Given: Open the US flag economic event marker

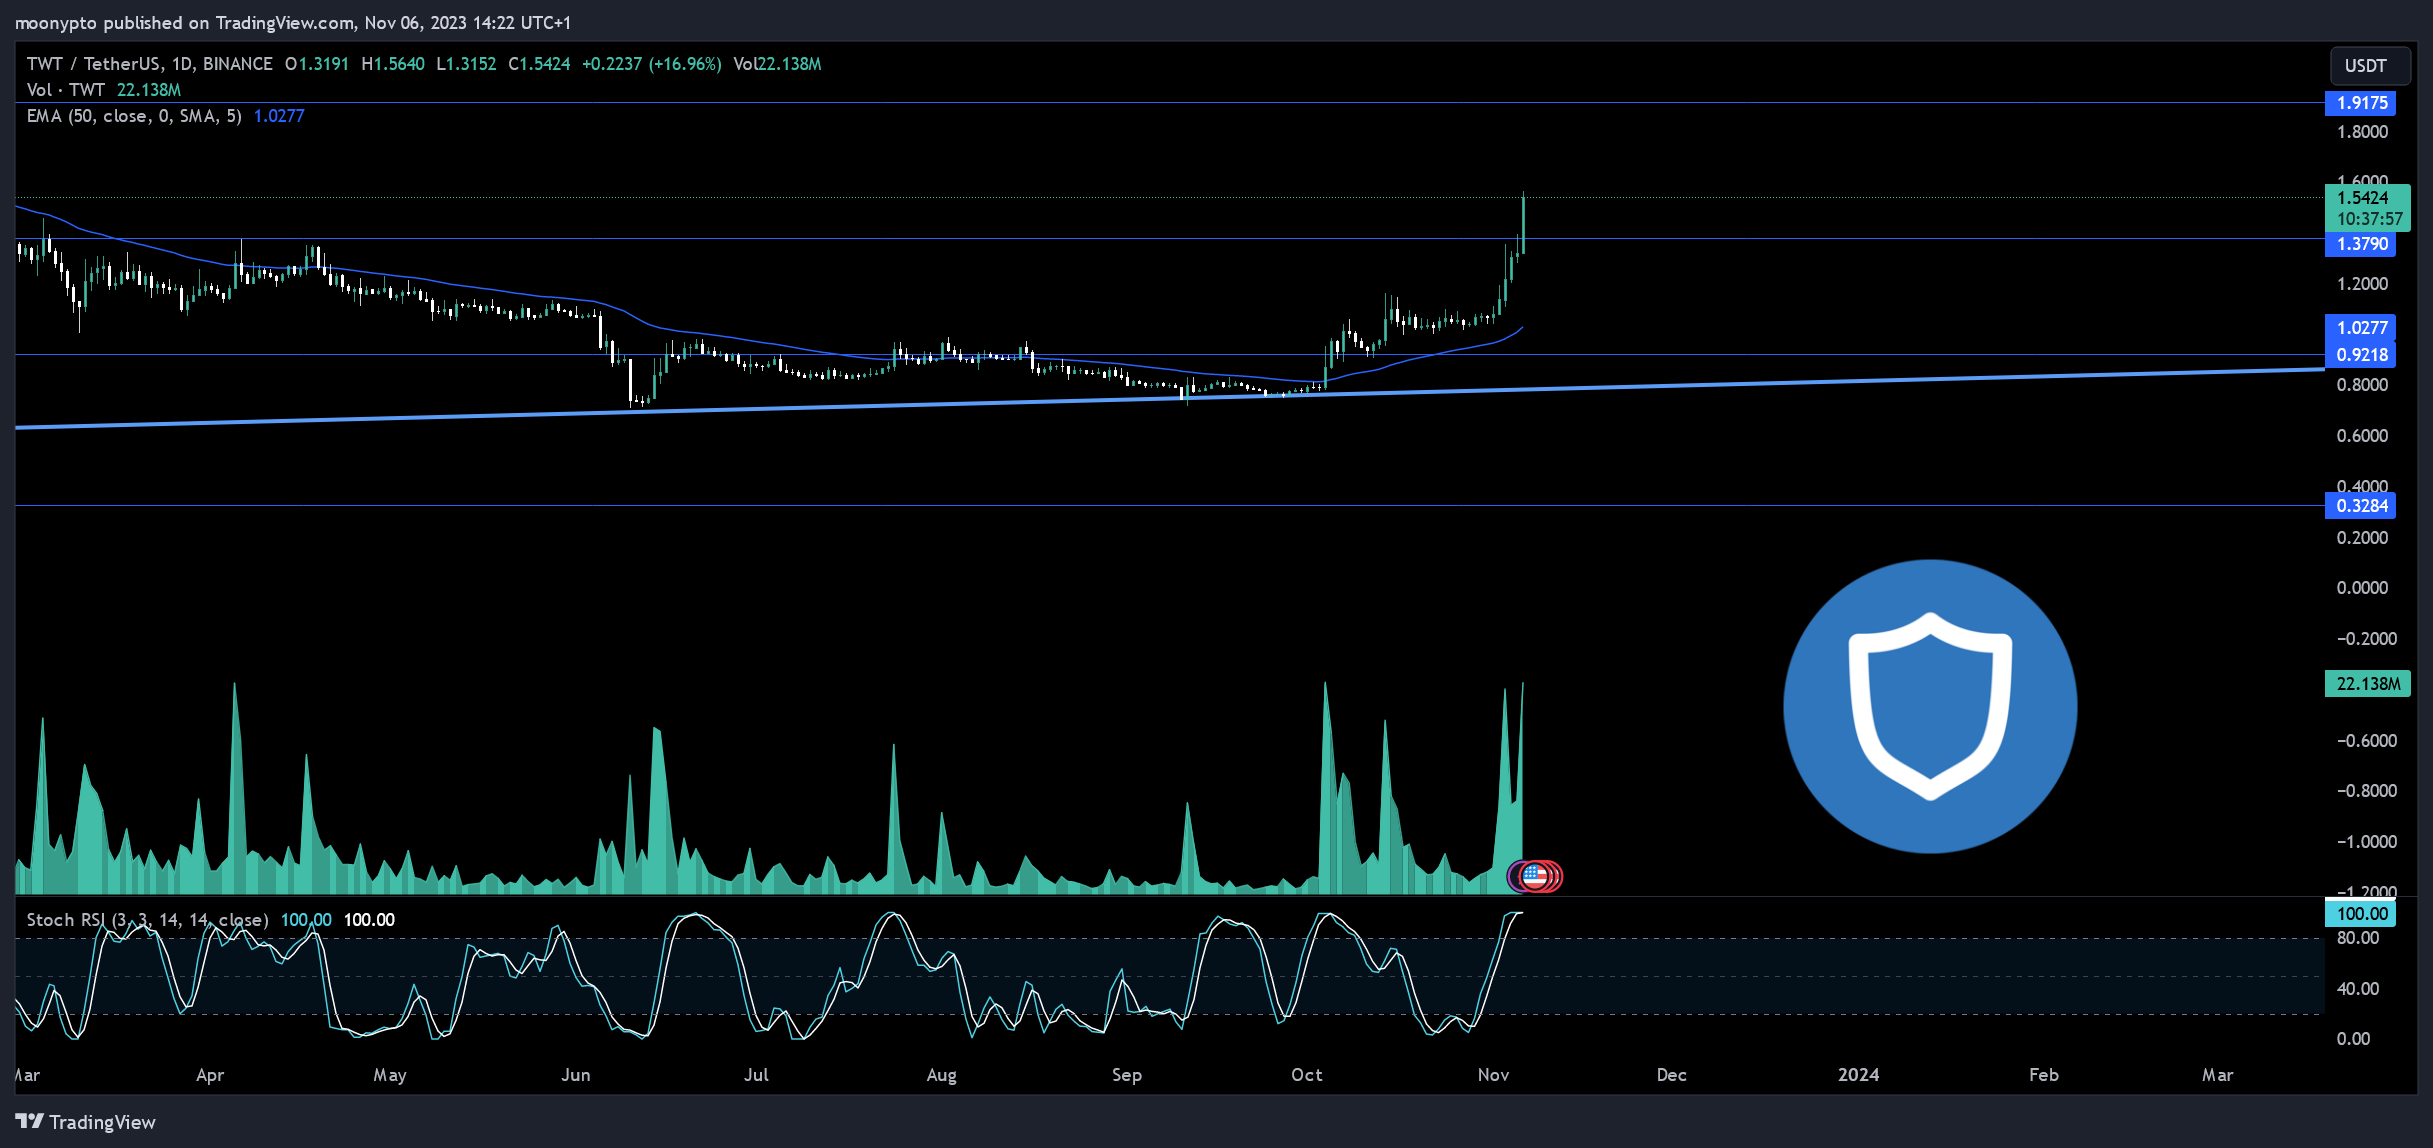Looking at the screenshot, I should click(x=1535, y=877).
